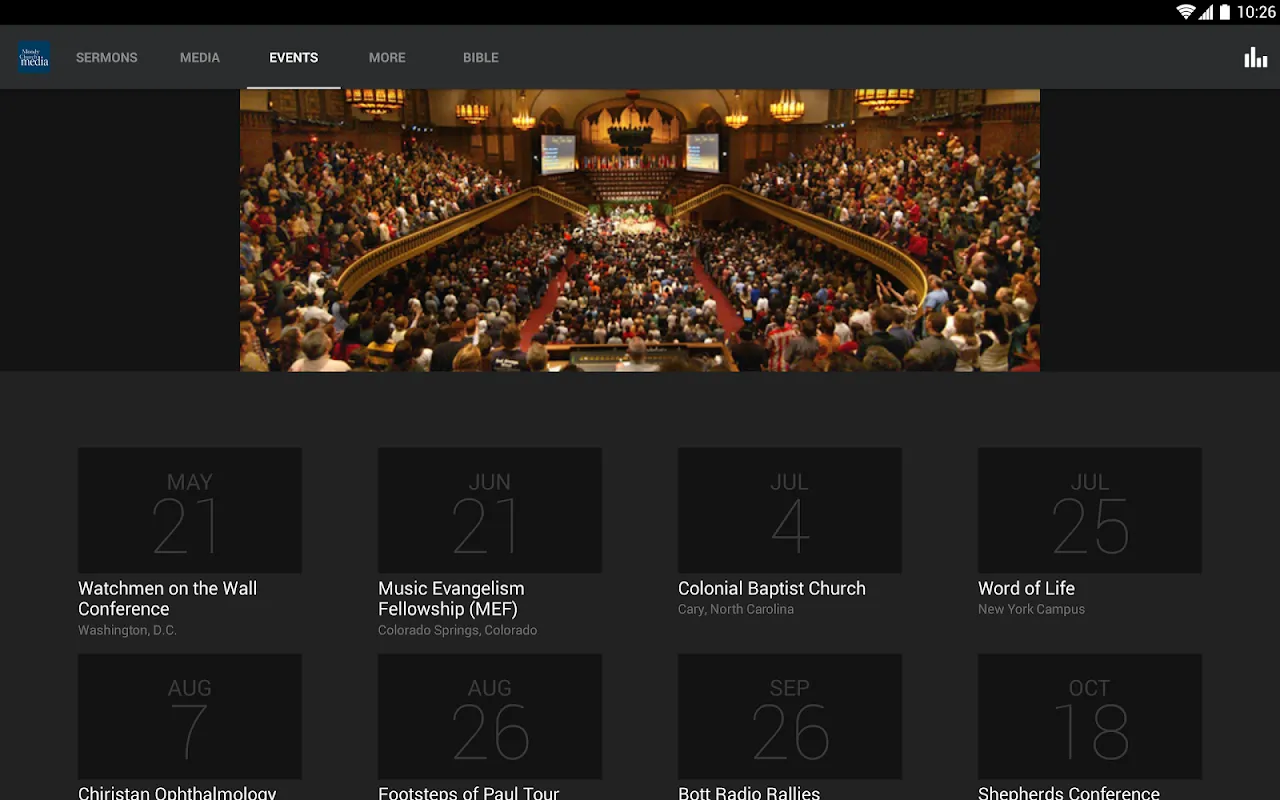Tap the Wi-Fi status icon
Screen dimensions: 1280x800
pyautogui.click(x=1186, y=12)
